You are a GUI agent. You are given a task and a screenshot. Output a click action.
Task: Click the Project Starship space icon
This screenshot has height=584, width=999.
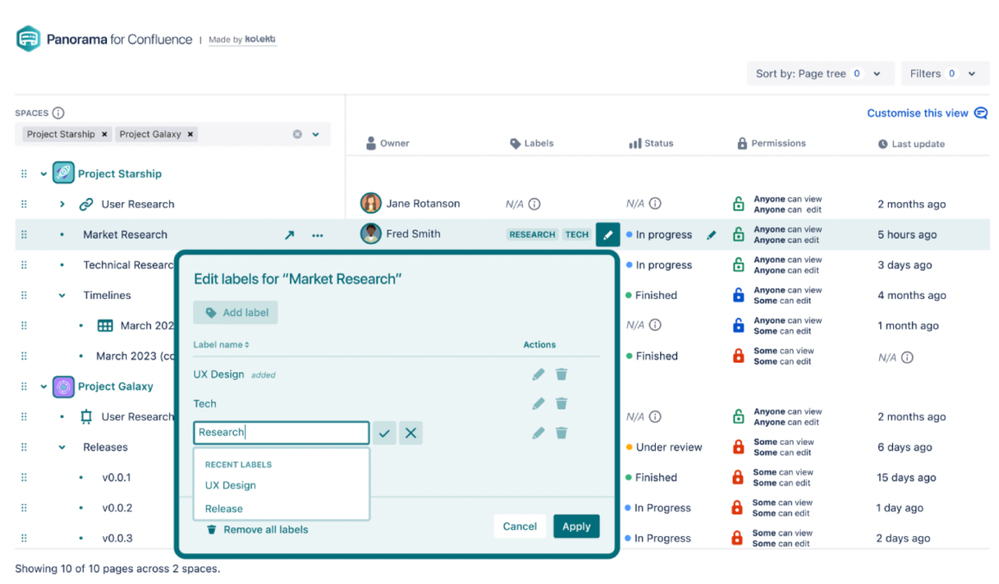coord(63,173)
